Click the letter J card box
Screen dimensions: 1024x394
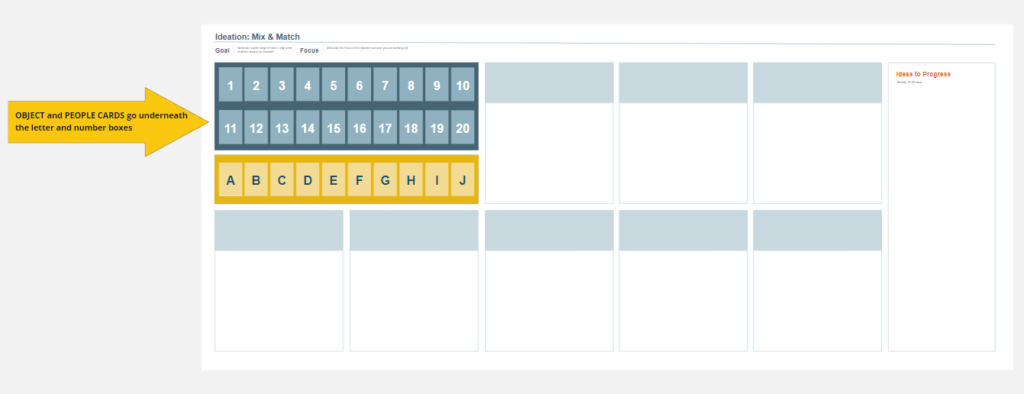point(462,180)
